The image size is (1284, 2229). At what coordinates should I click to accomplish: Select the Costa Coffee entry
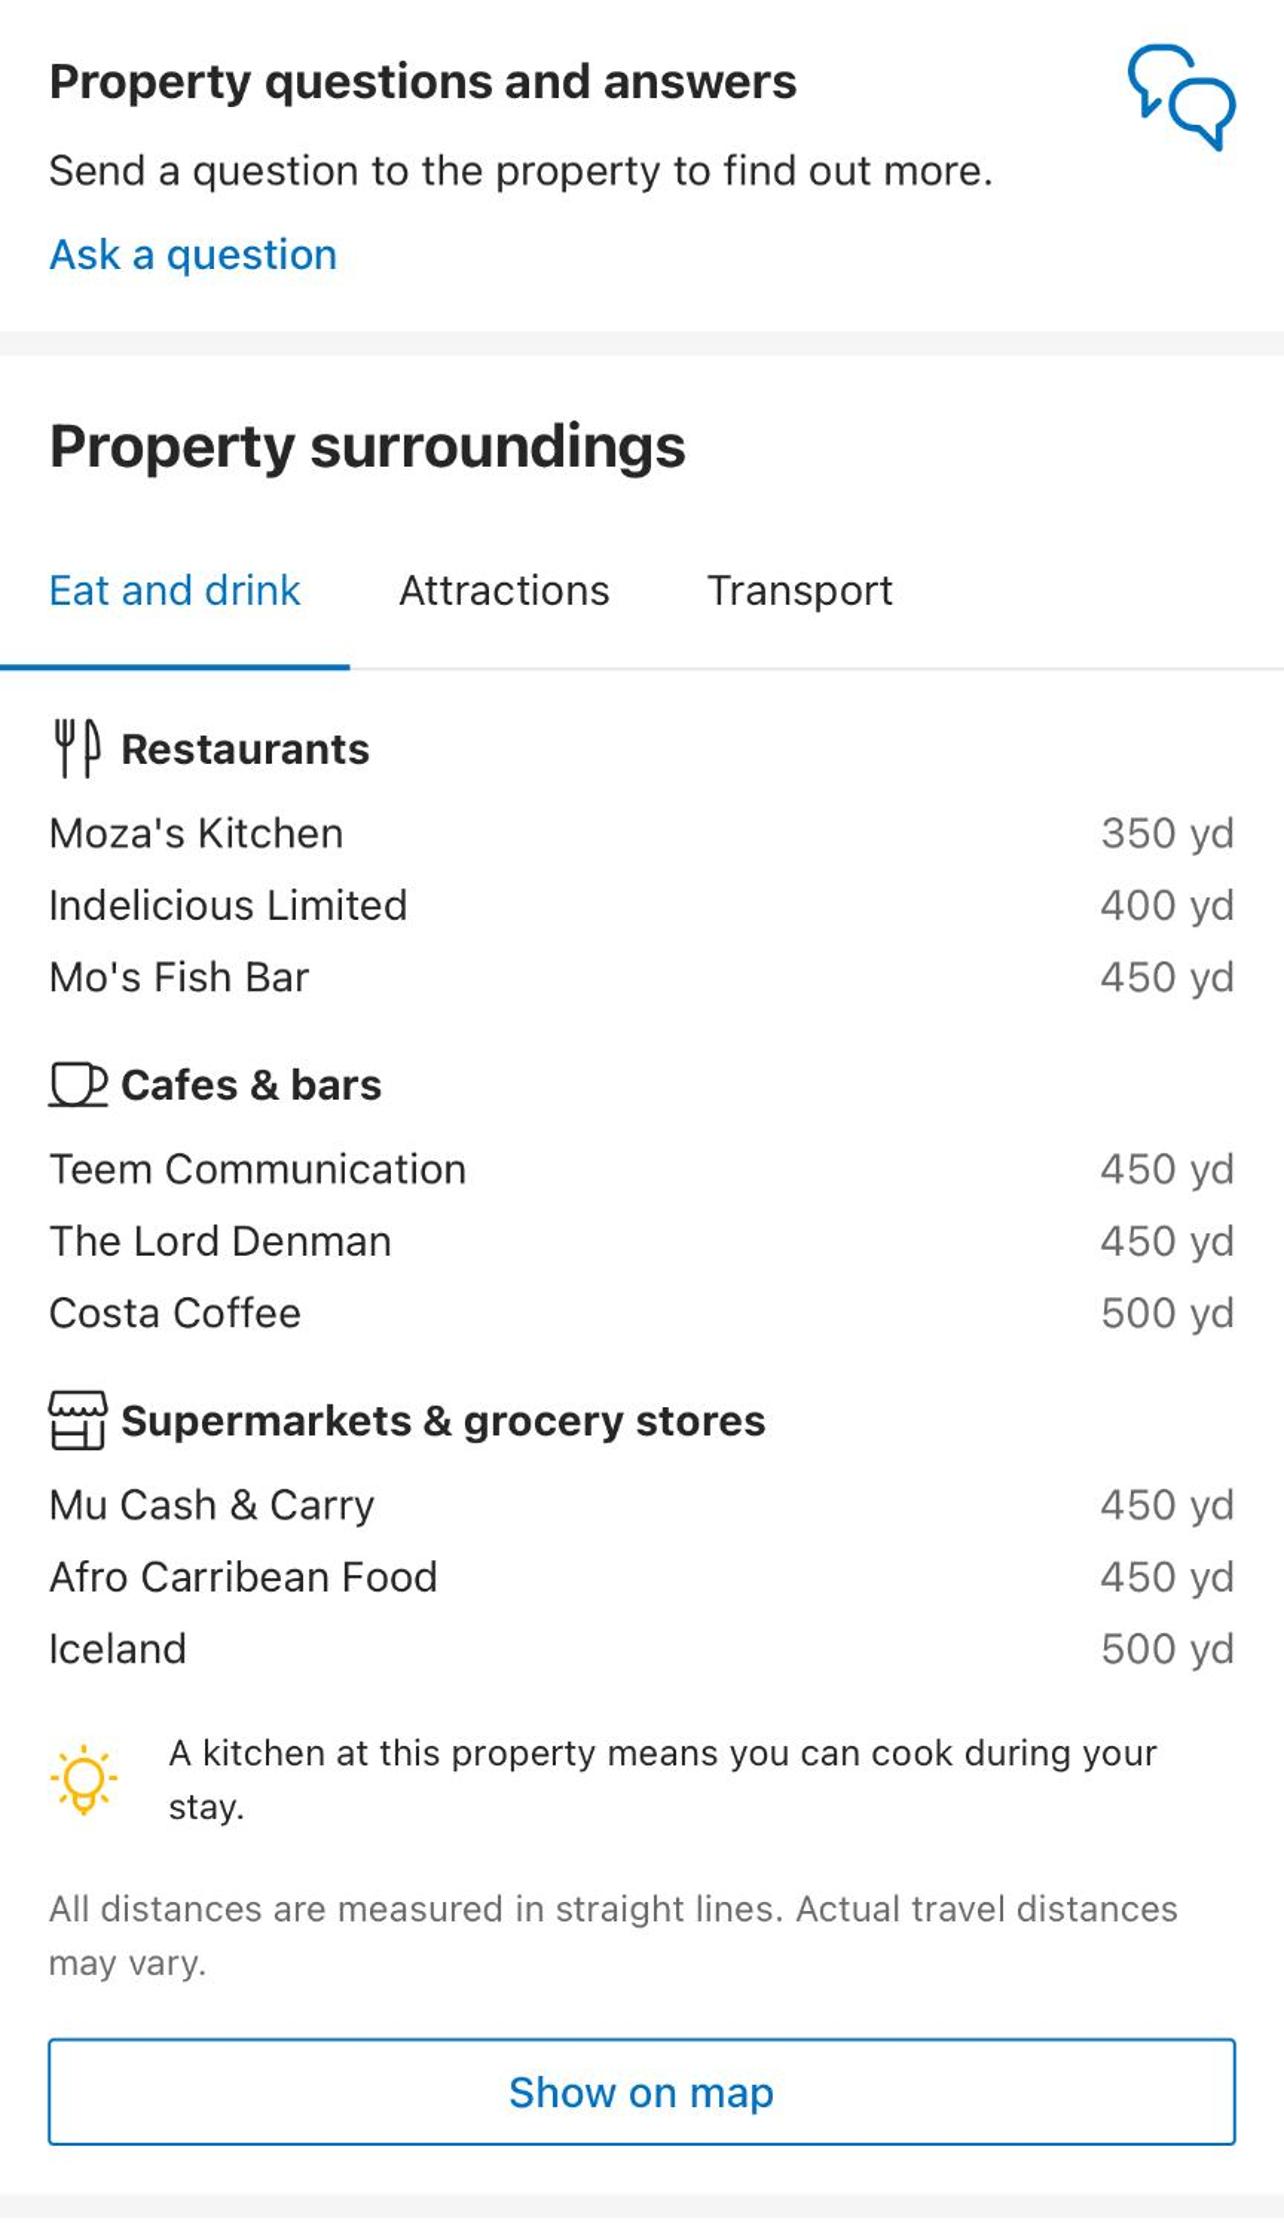[x=642, y=1314]
